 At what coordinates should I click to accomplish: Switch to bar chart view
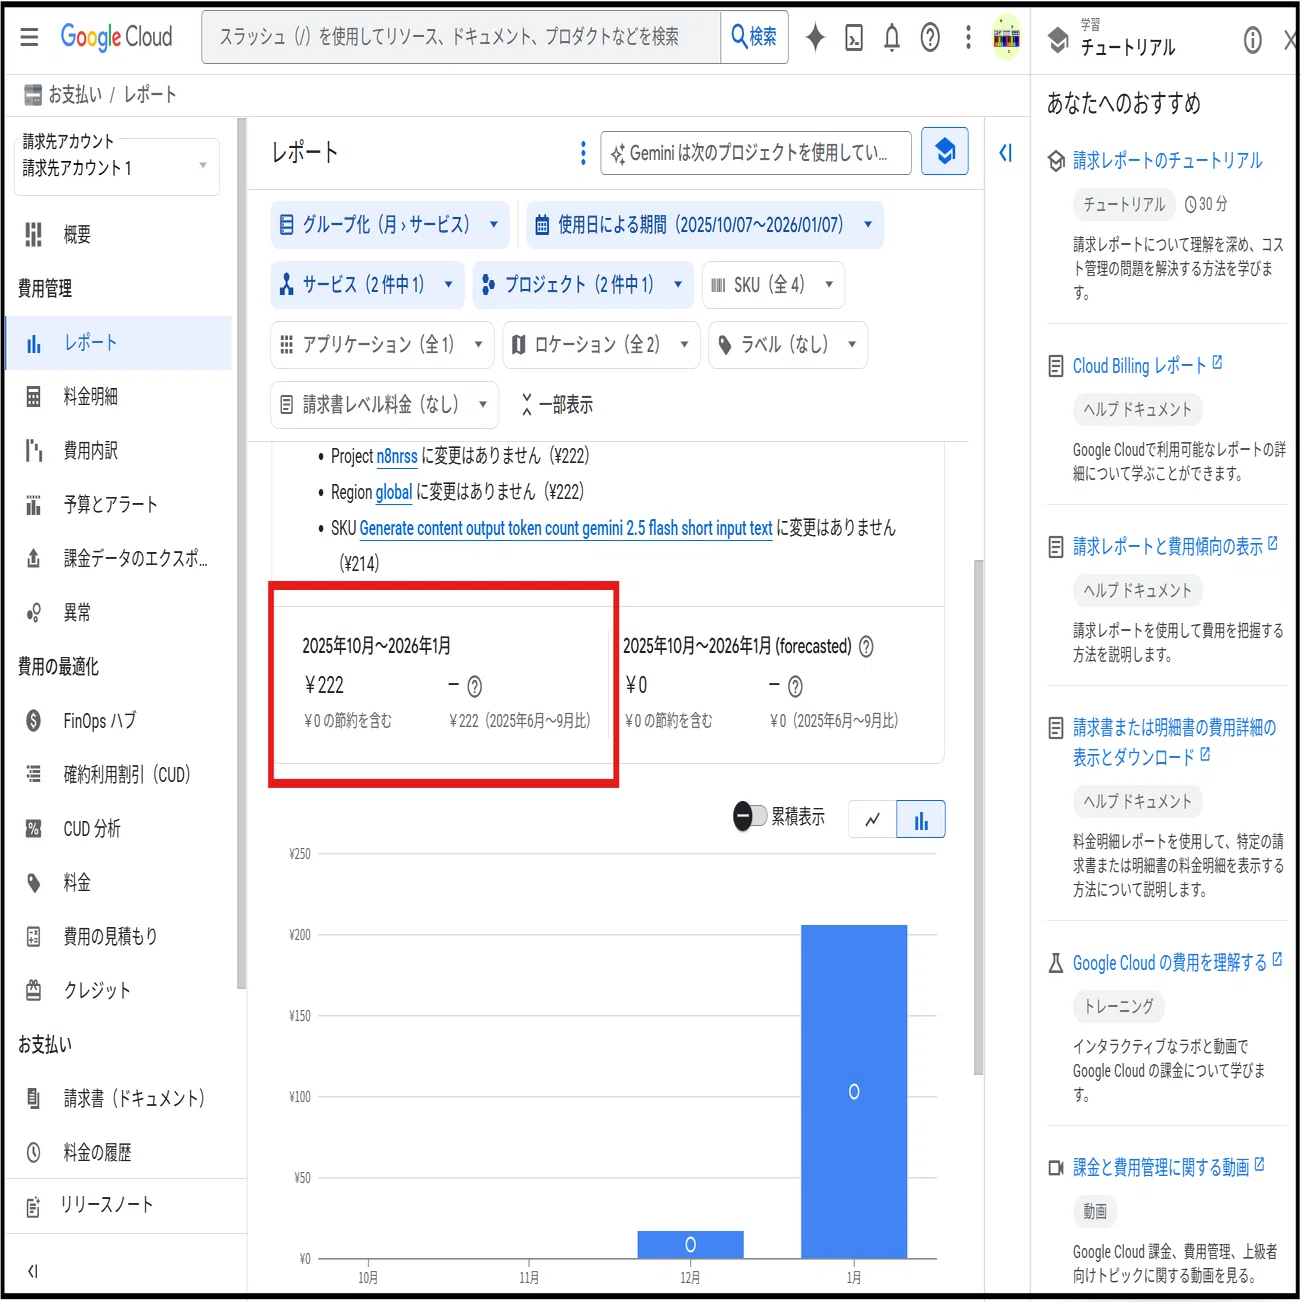coord(921,820)
